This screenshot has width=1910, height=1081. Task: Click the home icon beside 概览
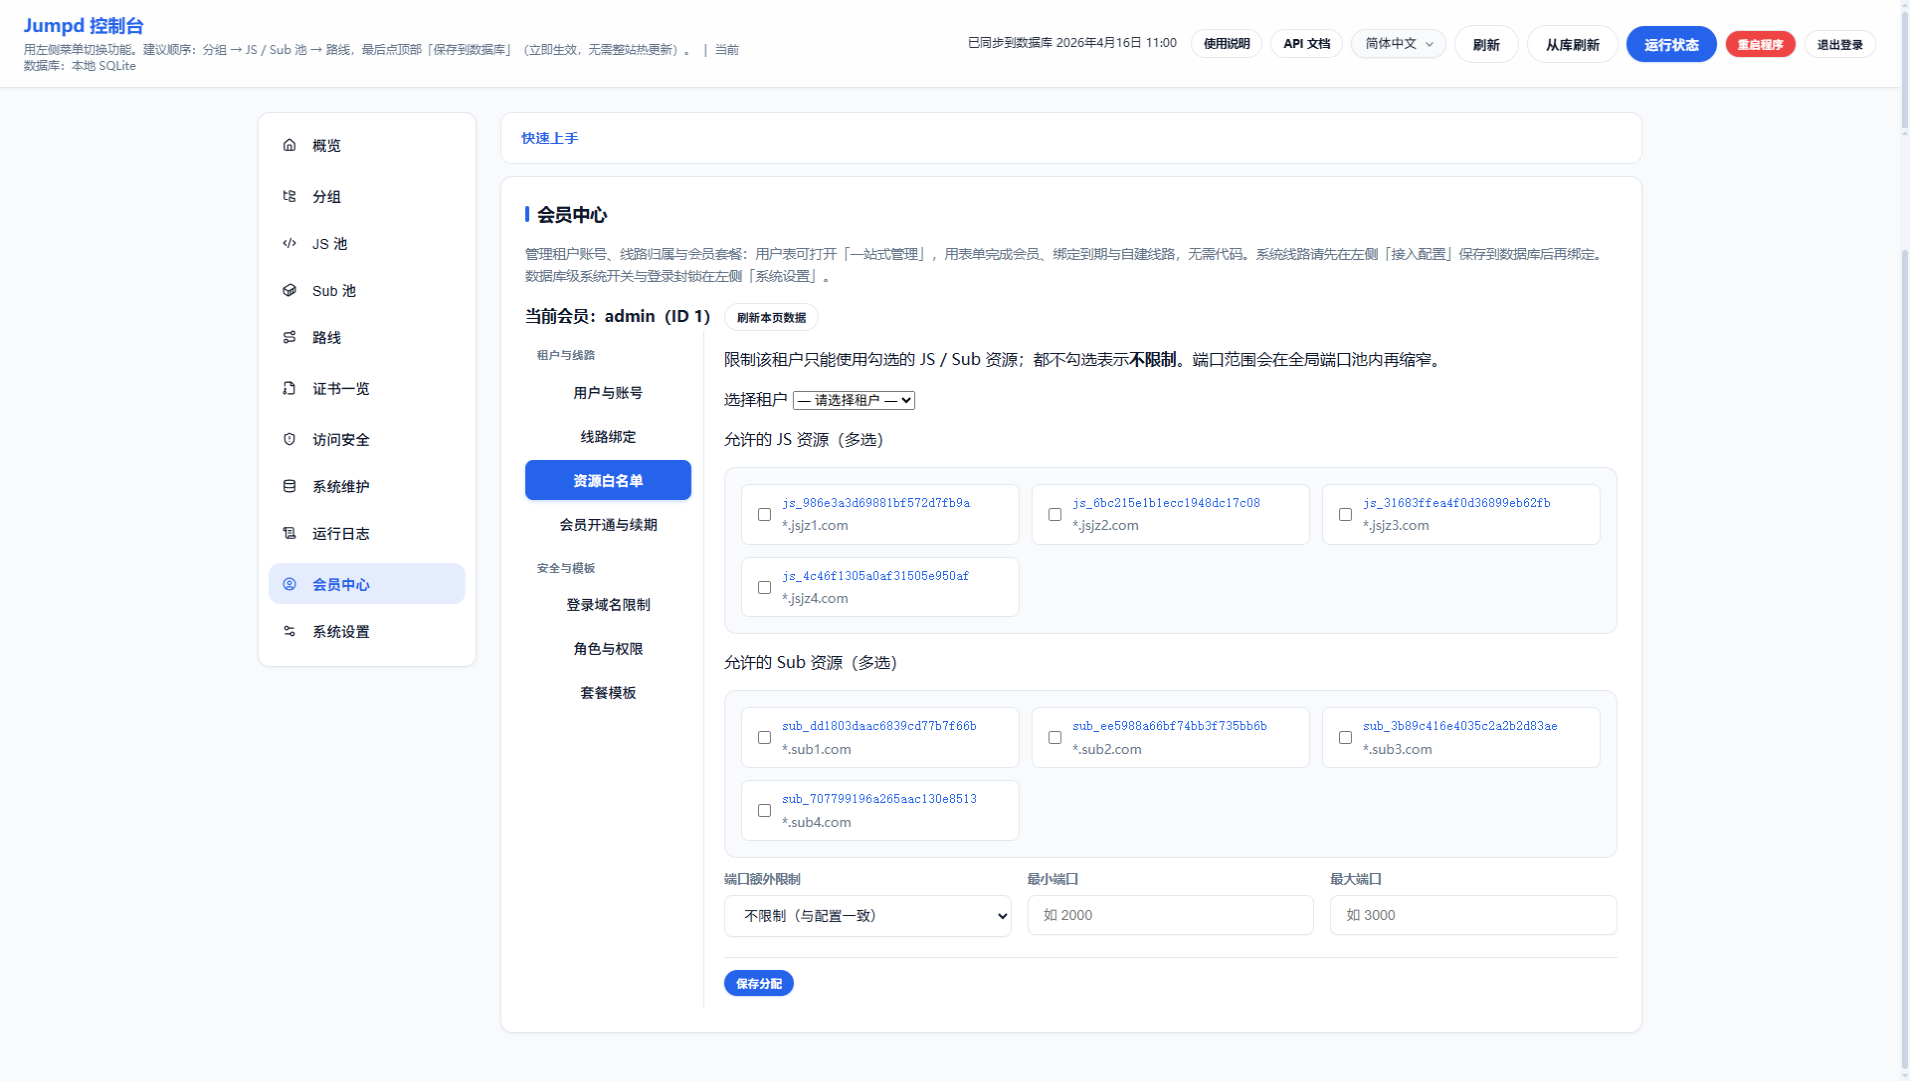tap(289, 145)
